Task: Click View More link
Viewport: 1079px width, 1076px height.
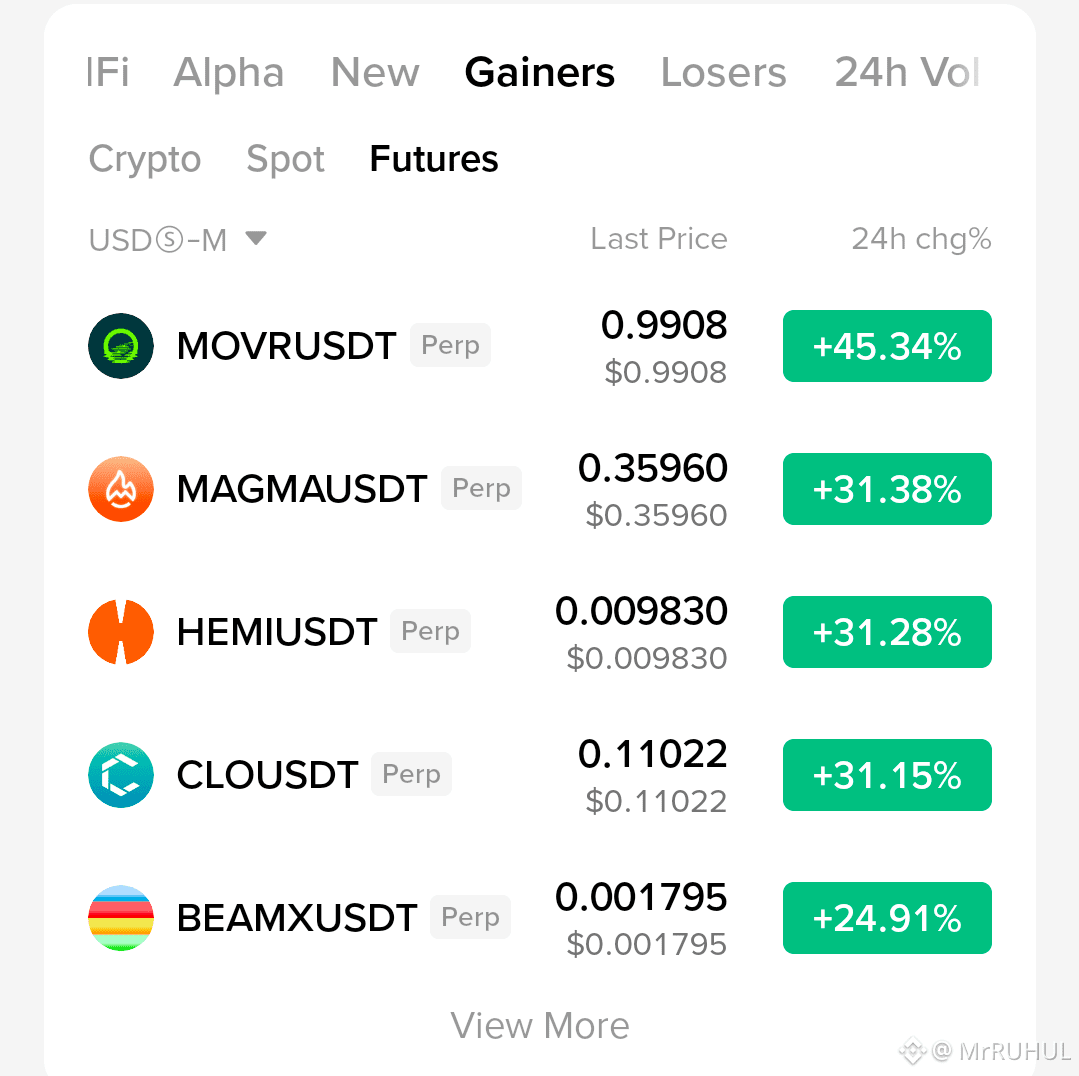Action: pyautogui.click(x=540, y=1026)
